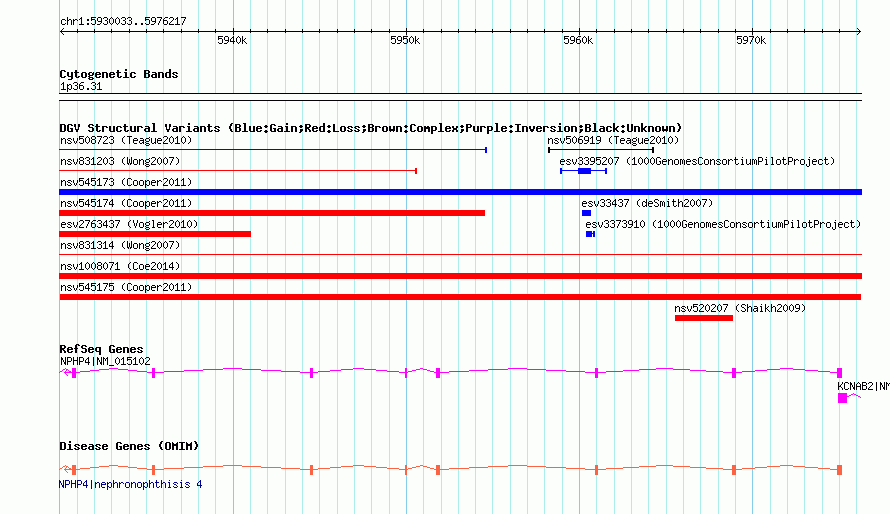This screenshot has width=890, height=514.
Task: Click the nsv508723 thin blue gain line
Action: (273, 150)
